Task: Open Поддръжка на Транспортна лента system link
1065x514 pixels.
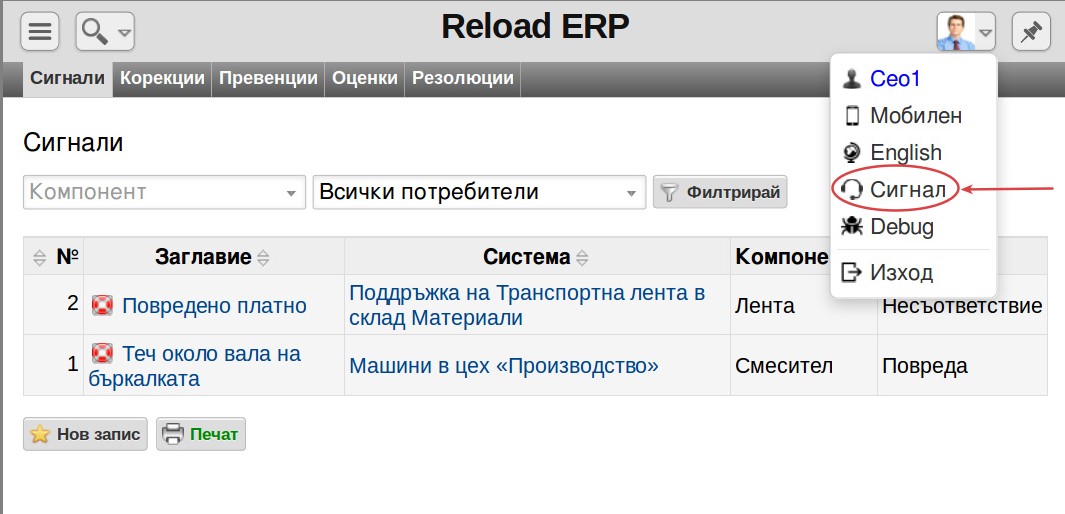Action: pos(526,305)
